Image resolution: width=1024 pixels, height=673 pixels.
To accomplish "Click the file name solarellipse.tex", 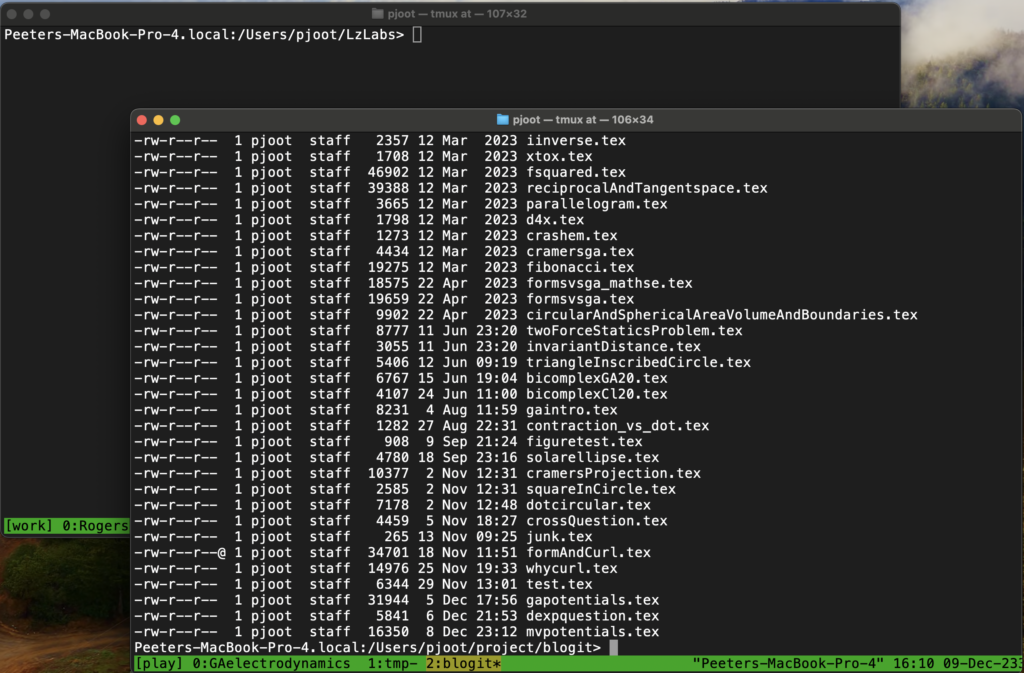I will coord(592,458).
